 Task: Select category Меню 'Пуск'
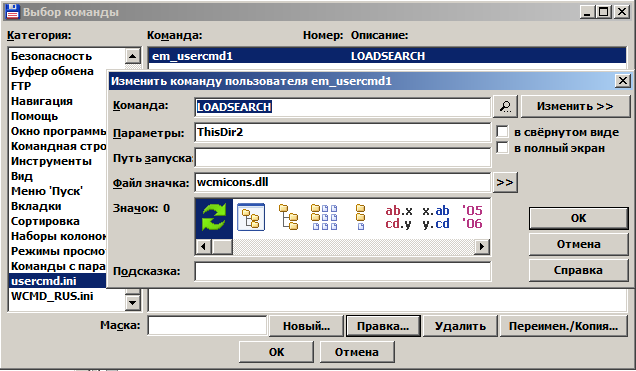click(58, 191)
